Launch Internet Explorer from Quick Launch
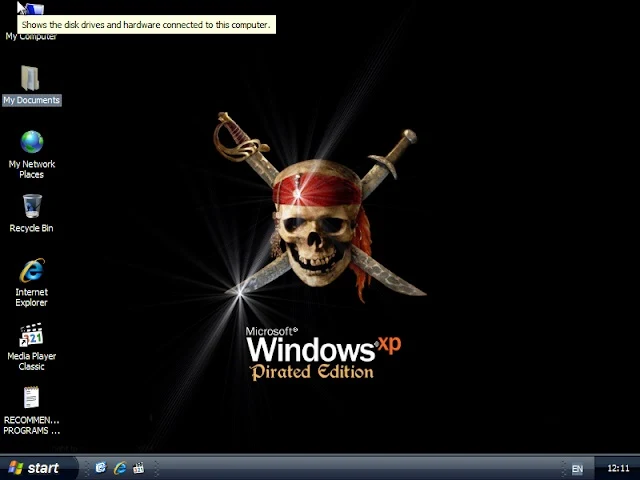Image resolution: width=640 pixels, height=480 pixels. [x=120, y=468]
